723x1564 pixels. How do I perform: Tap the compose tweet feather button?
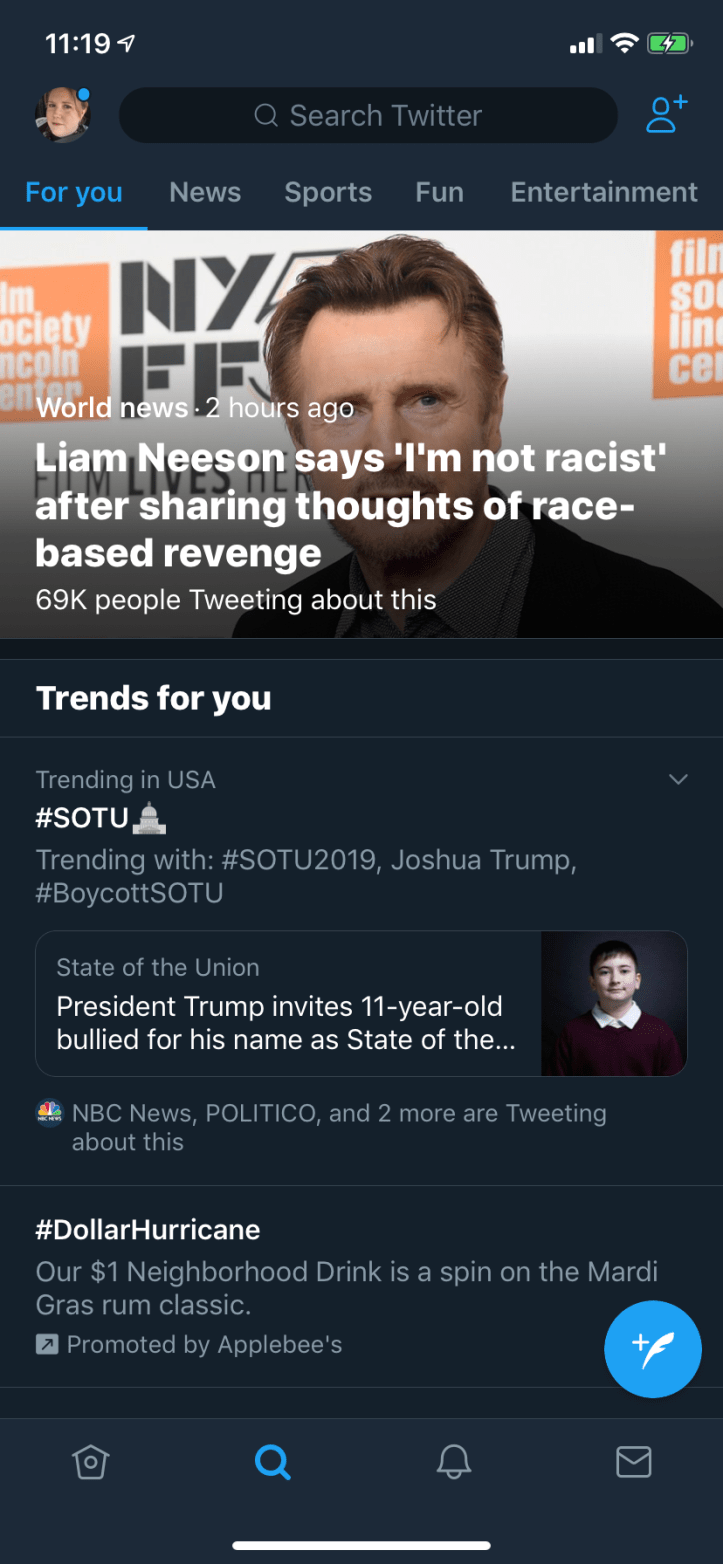click(653, 1349)
